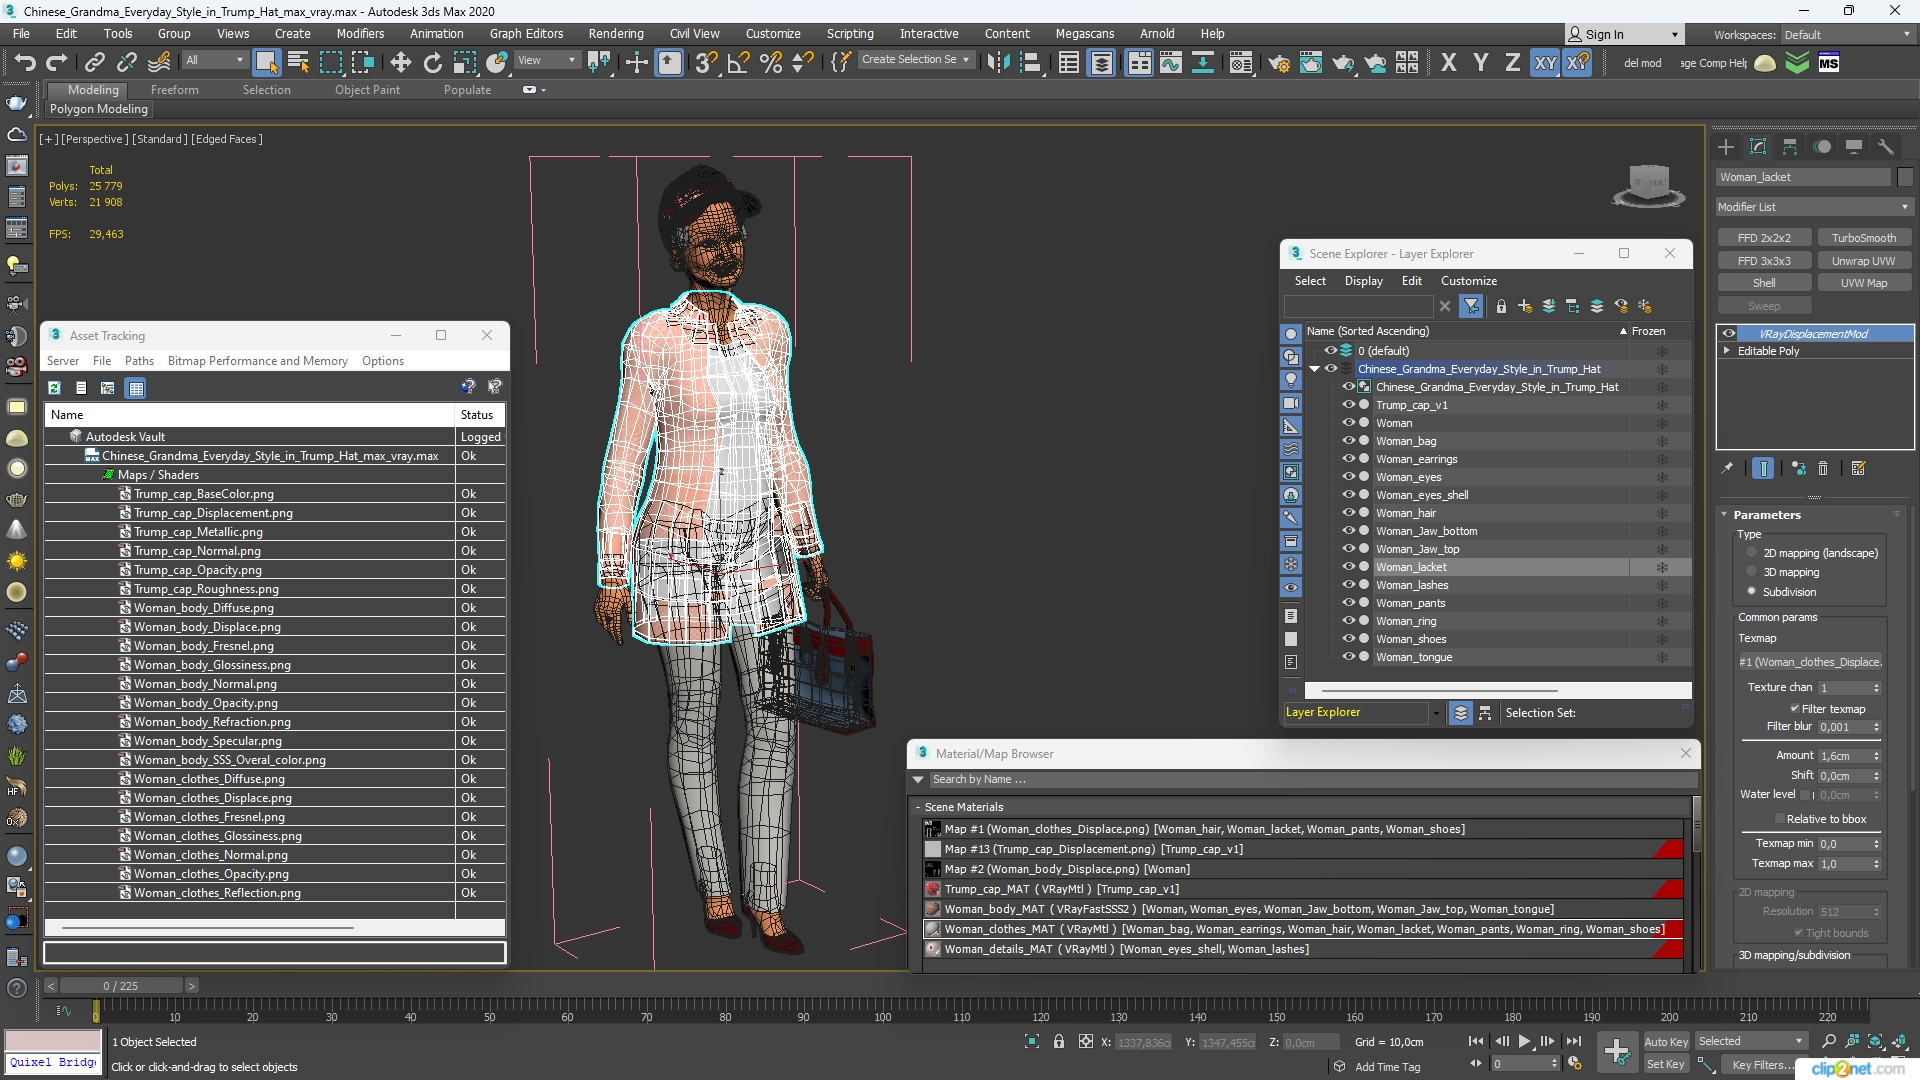Collapse the Scene Materials section
This screenshot has height=1080, width=1920.
[918, 807]
